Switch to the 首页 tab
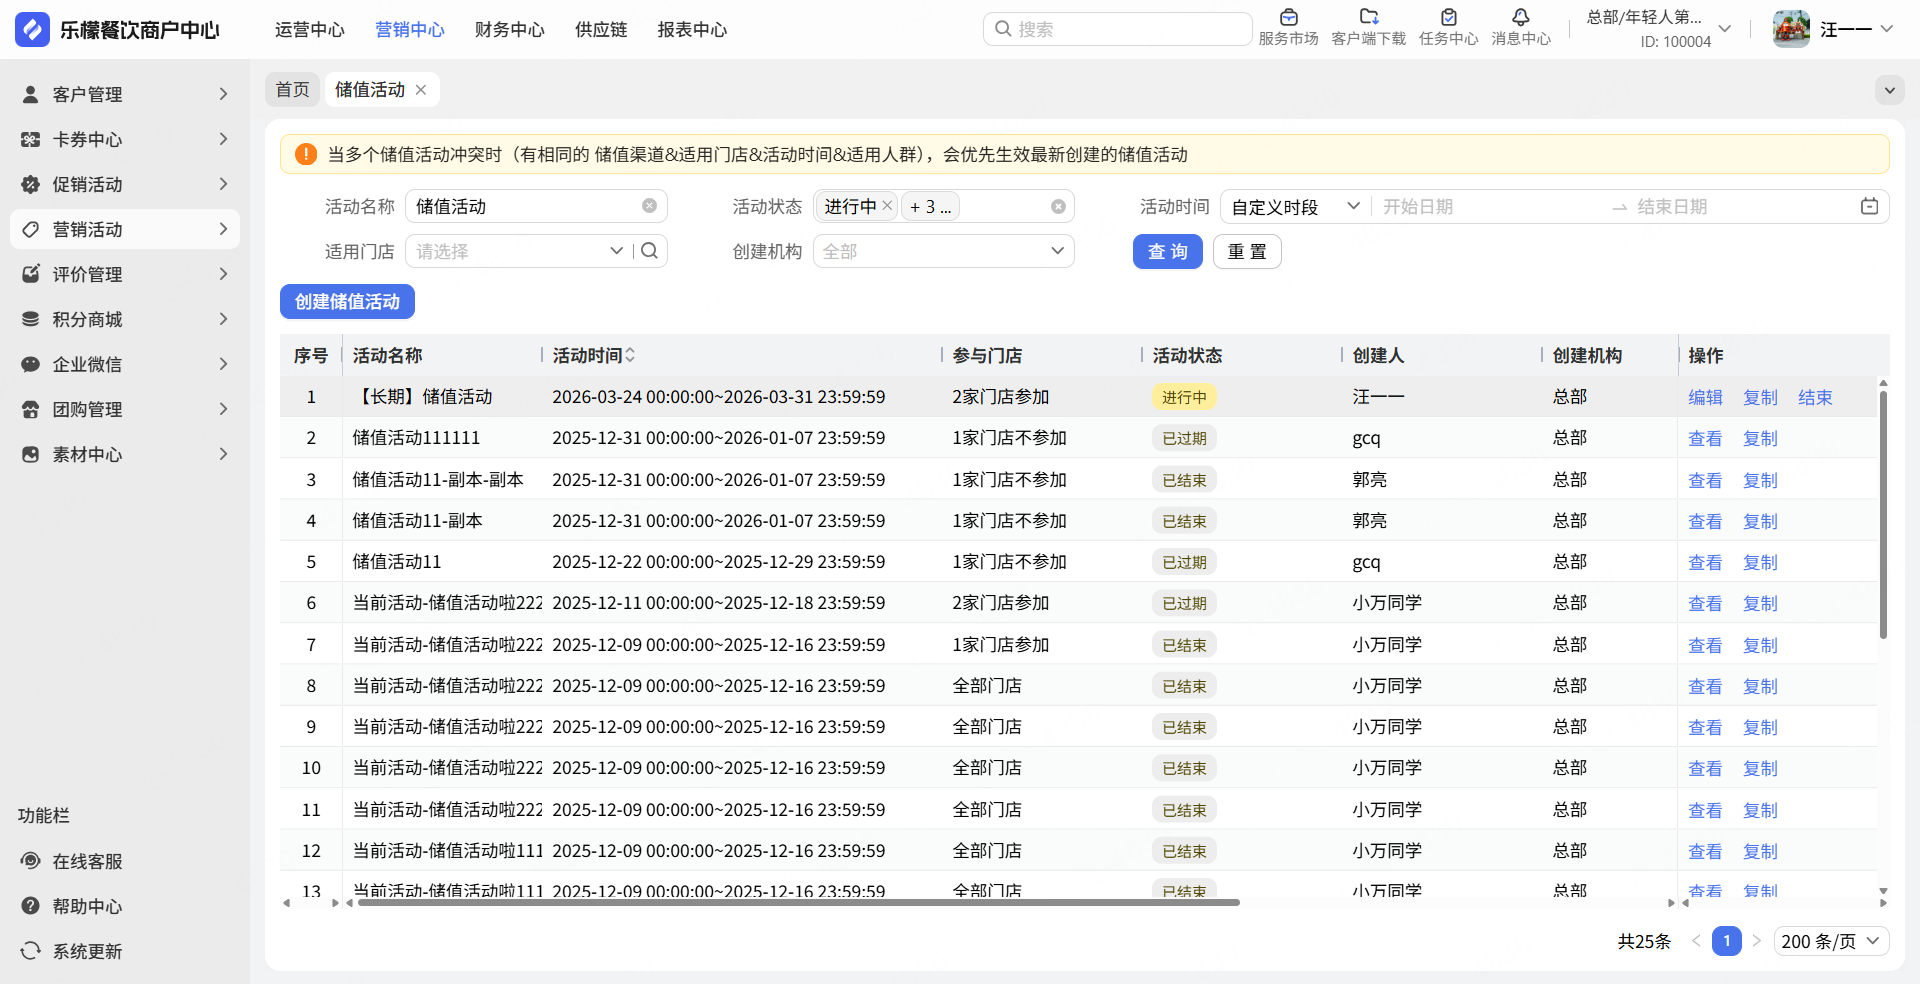1920x984 pixels. pyautogui.click(x=292, y=90)
